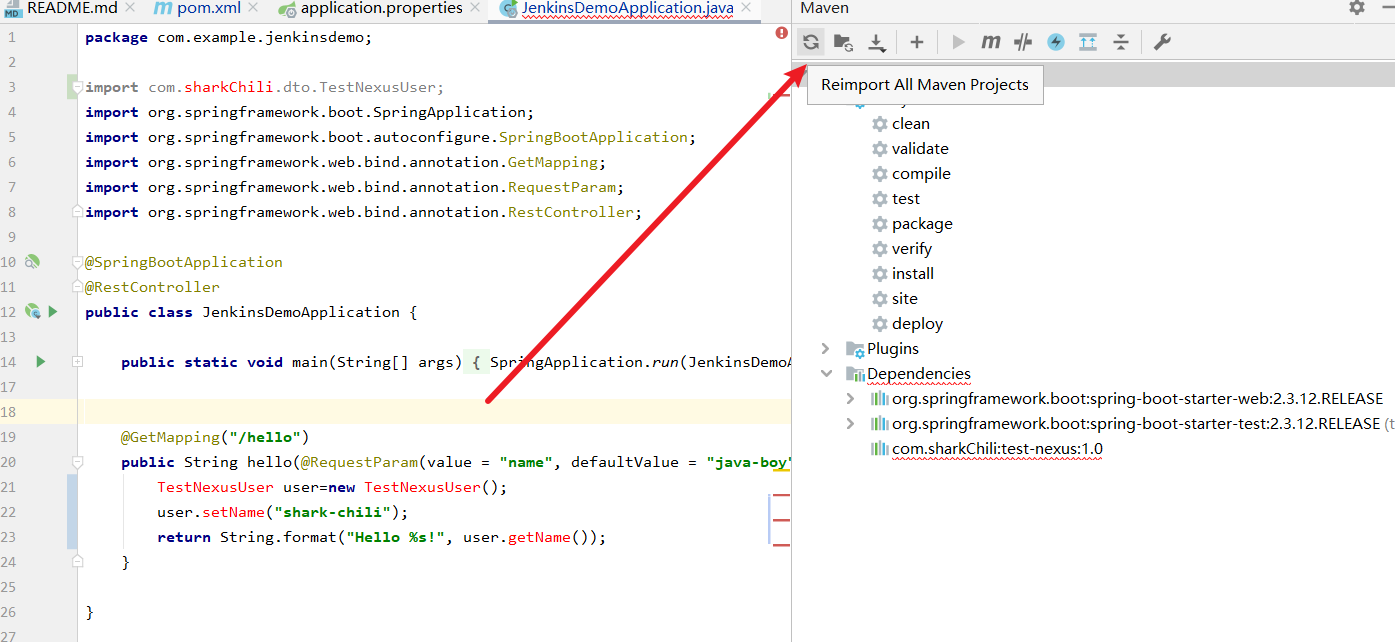
Task: Click Generate Sources and Update Folders icon
Action: (x=843, y=42)
